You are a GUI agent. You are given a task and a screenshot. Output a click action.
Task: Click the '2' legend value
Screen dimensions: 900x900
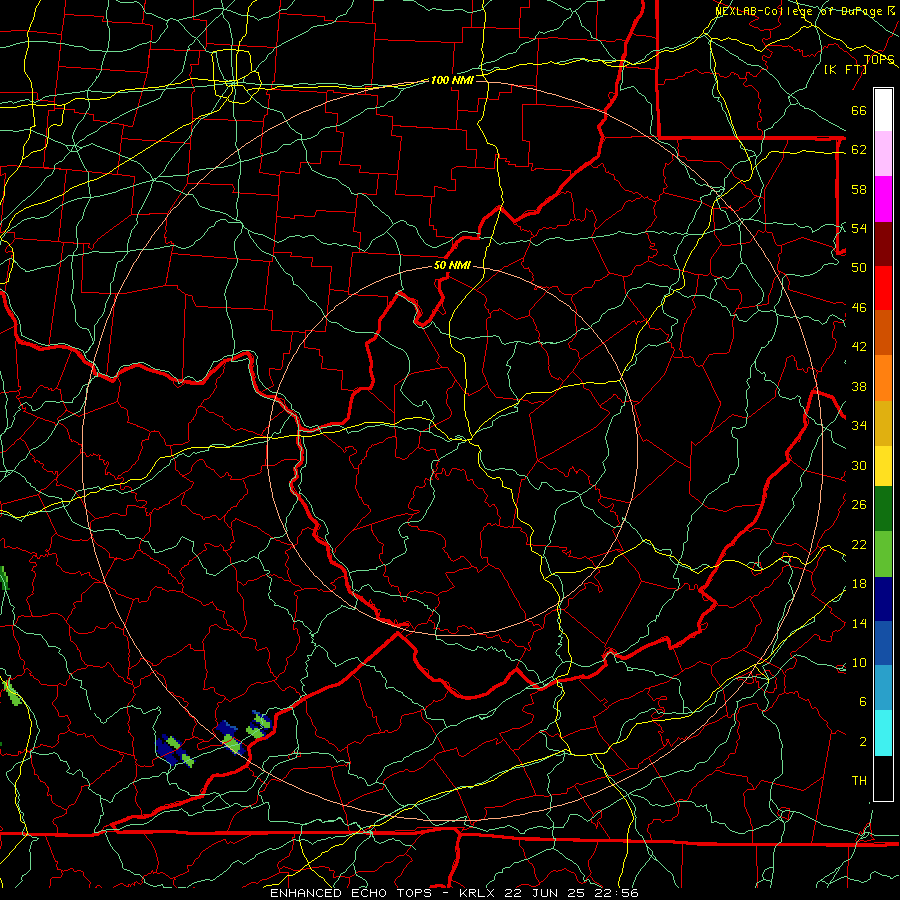(862, 742)
